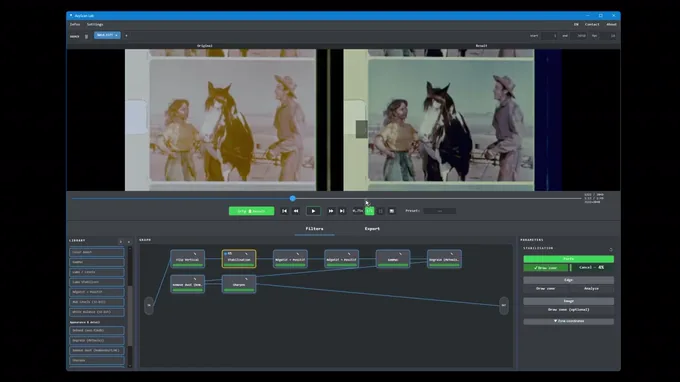Viewport: 680px width, 382px height.
Task: Expand the Zone coordinates section
Action: click(x=569, y=321)
